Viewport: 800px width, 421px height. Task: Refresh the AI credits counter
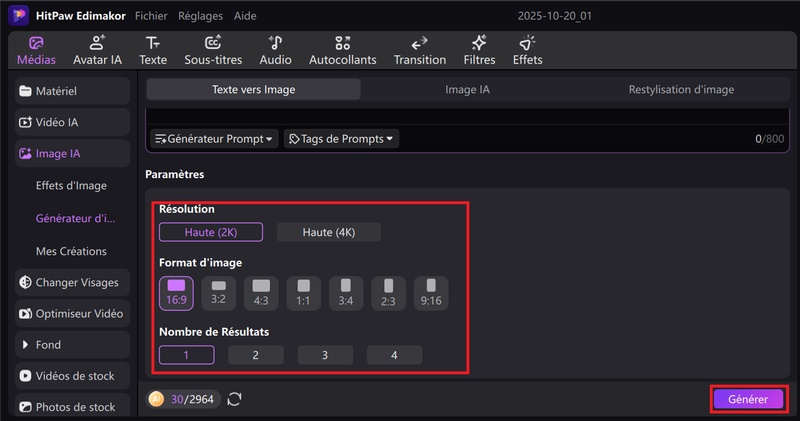(x=235, y=399)
